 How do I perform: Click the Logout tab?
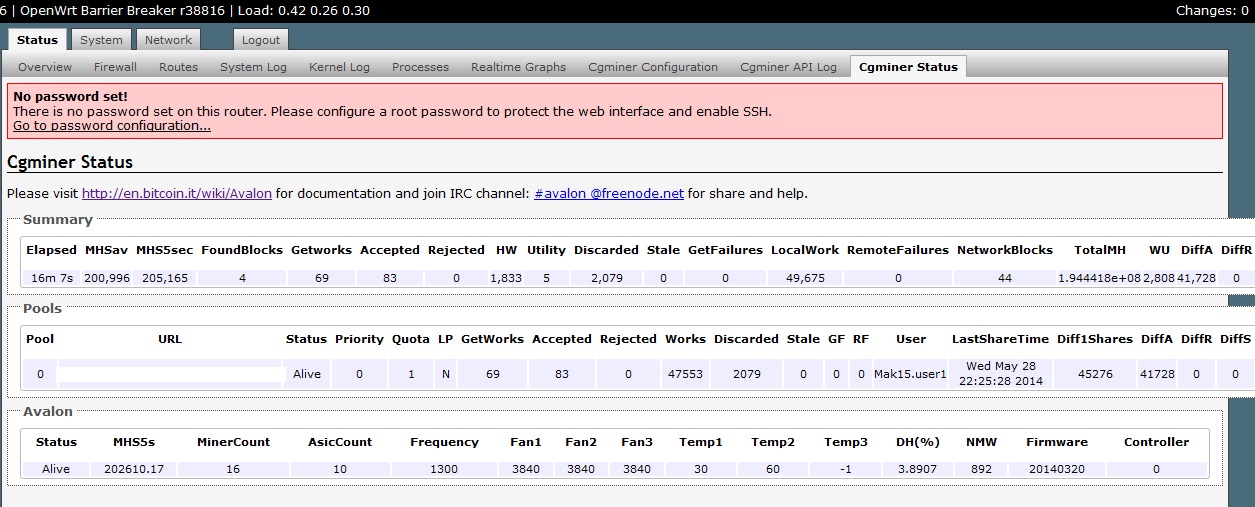[x=261, y=40]
